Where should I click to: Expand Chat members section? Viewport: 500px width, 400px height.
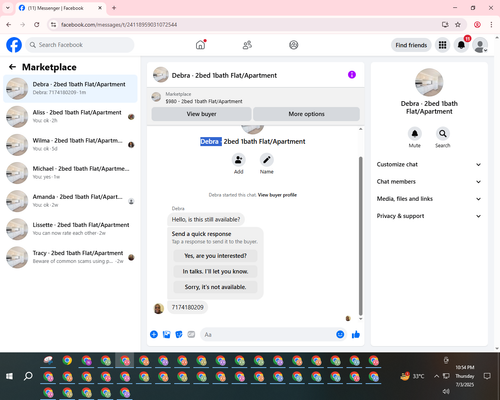[x=429, y=182]
